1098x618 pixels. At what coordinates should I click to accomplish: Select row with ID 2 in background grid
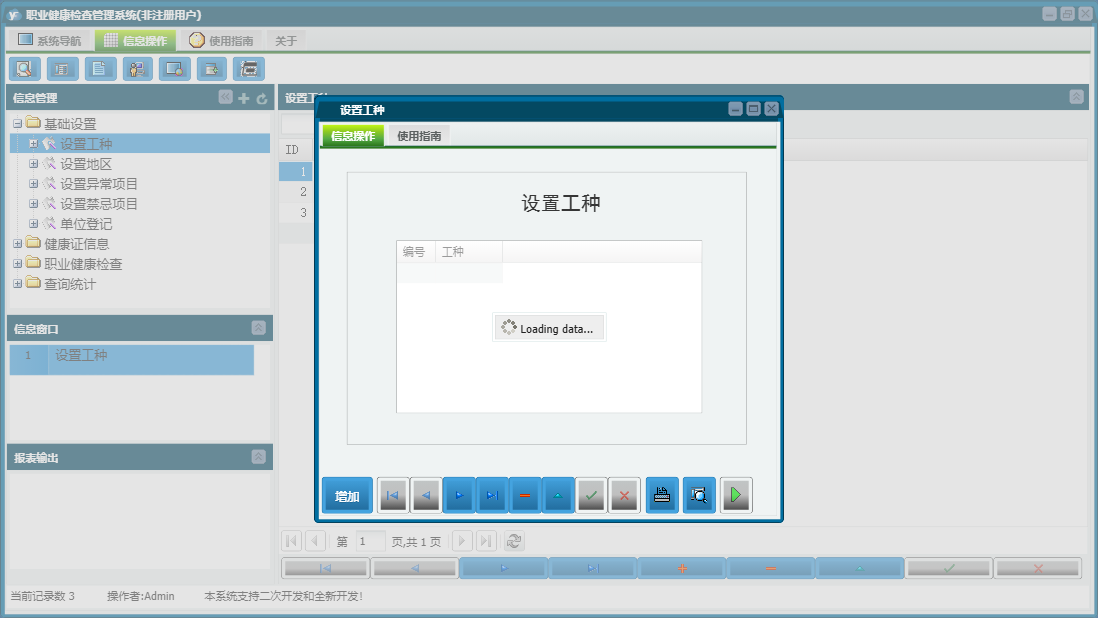point(296,192)
